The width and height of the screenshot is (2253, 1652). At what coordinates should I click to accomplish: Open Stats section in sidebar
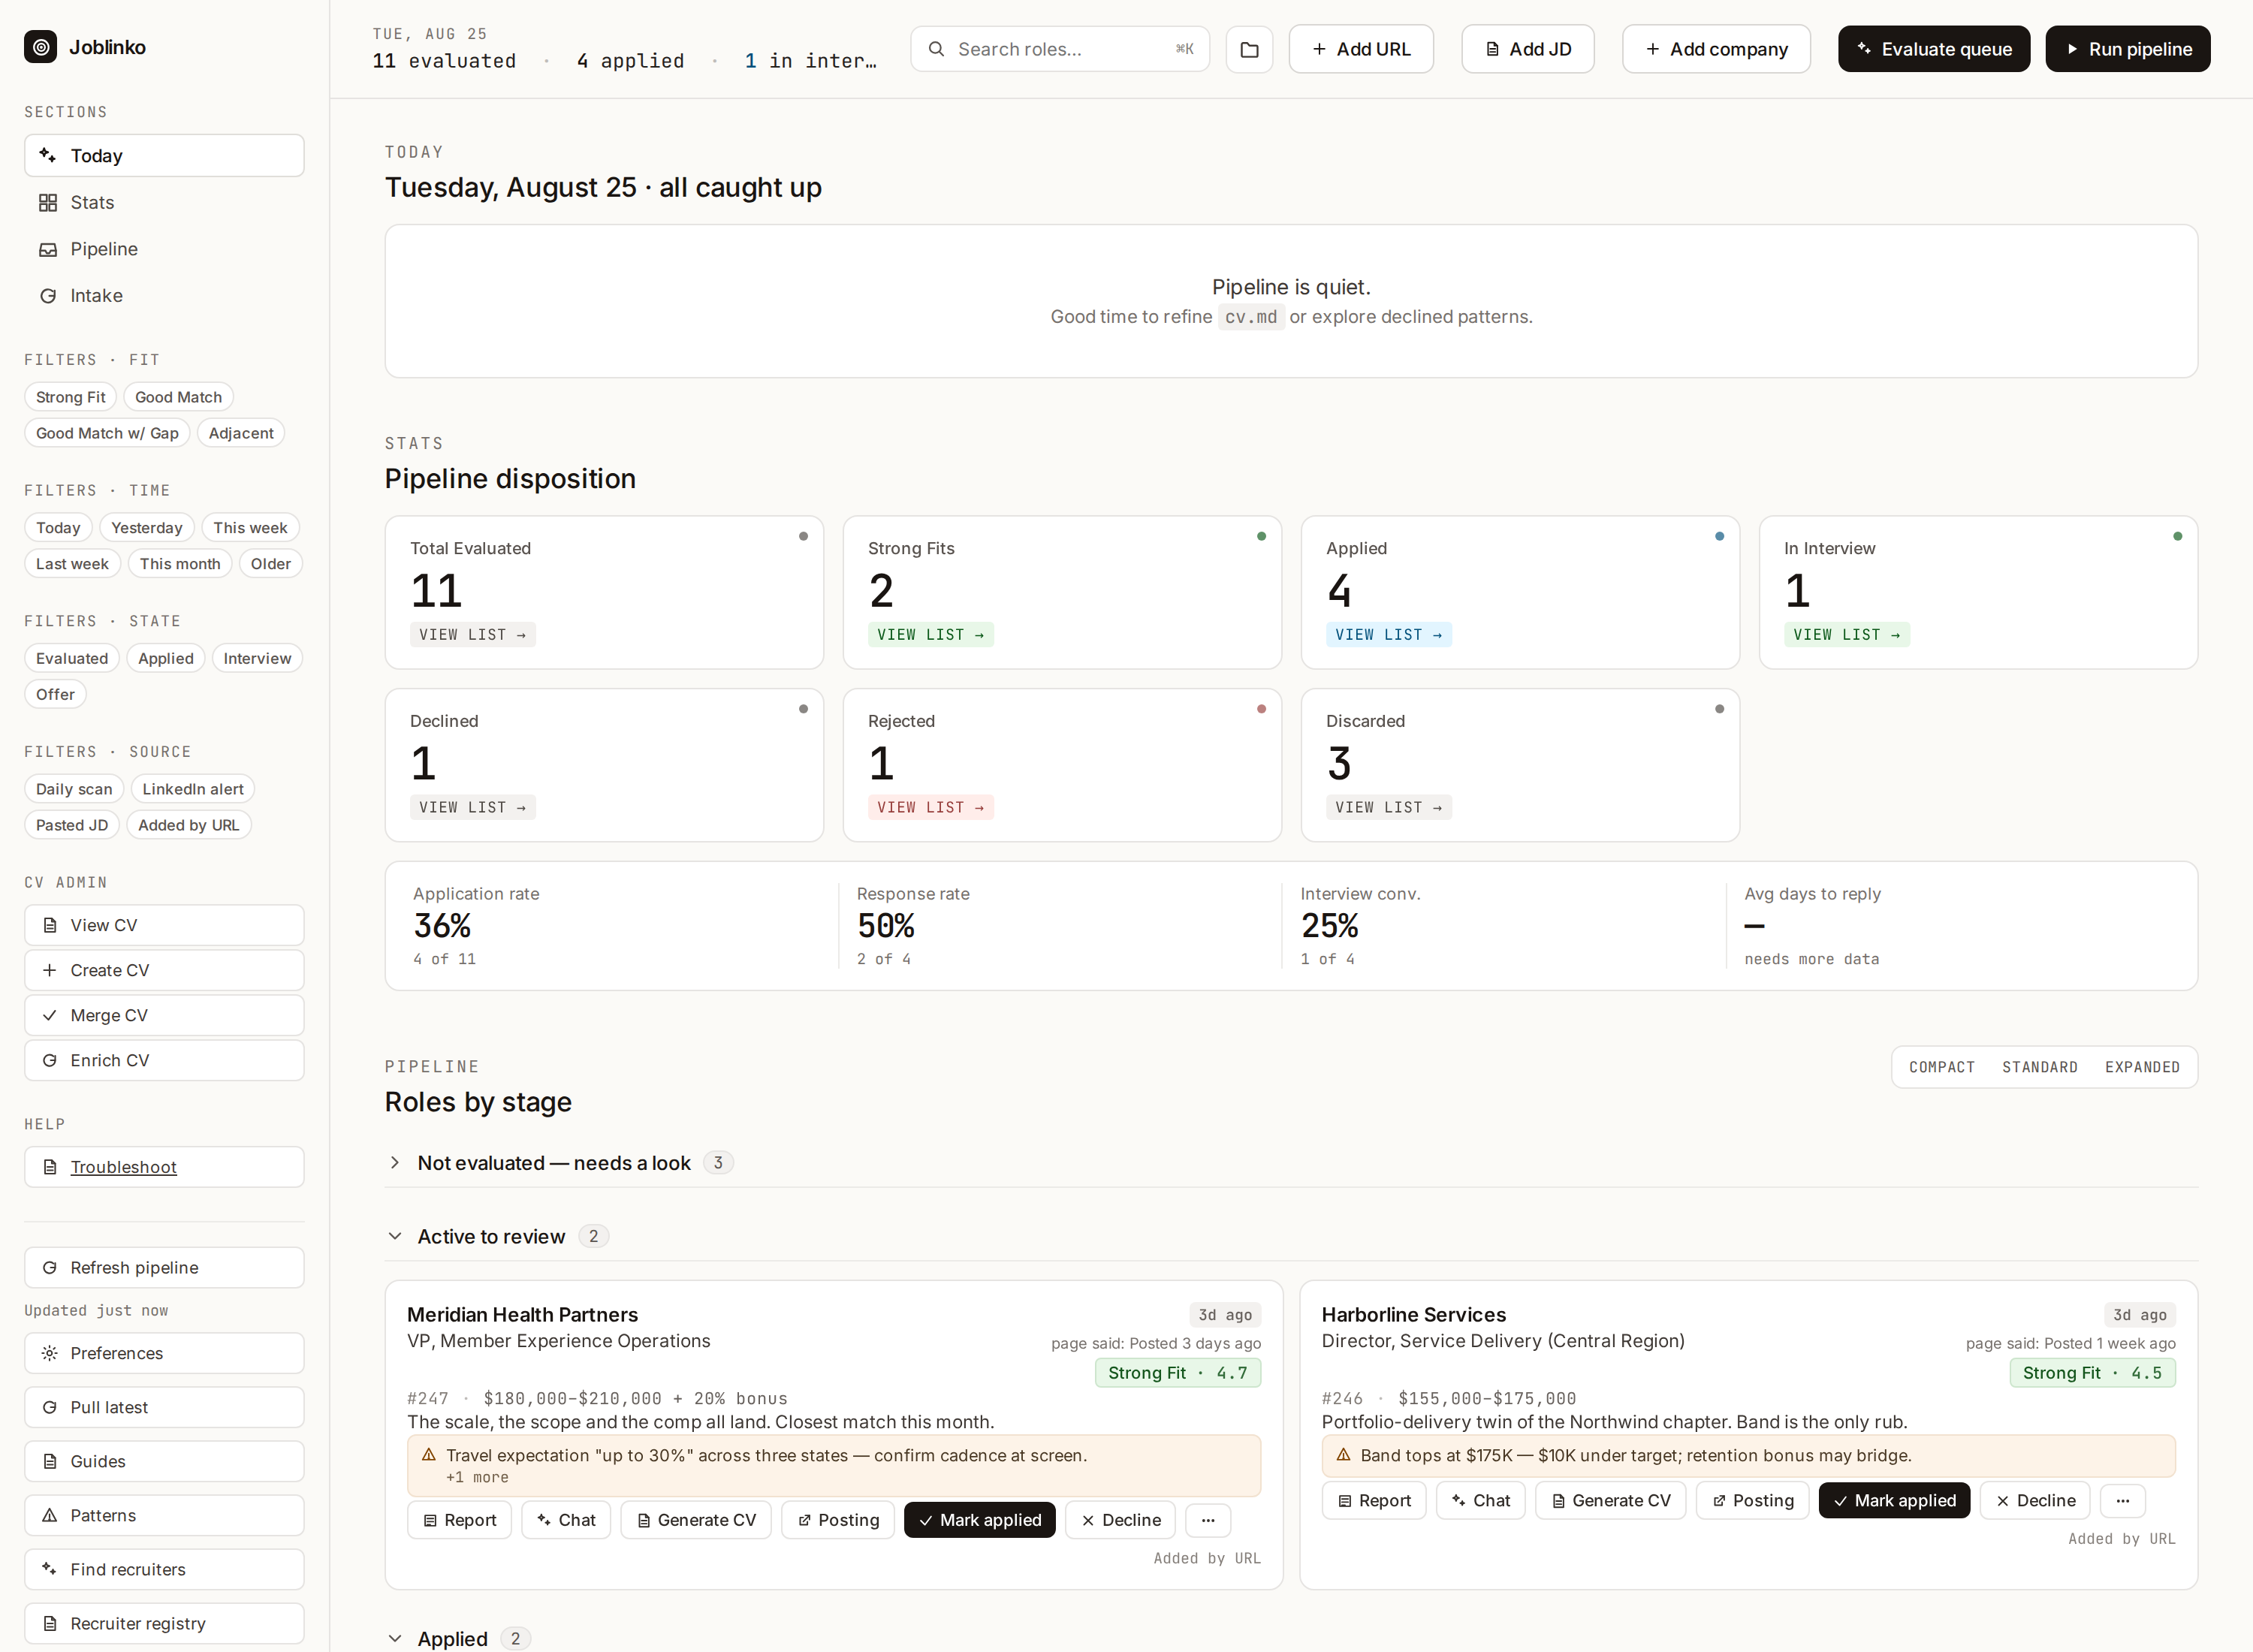tap(164, 202)
